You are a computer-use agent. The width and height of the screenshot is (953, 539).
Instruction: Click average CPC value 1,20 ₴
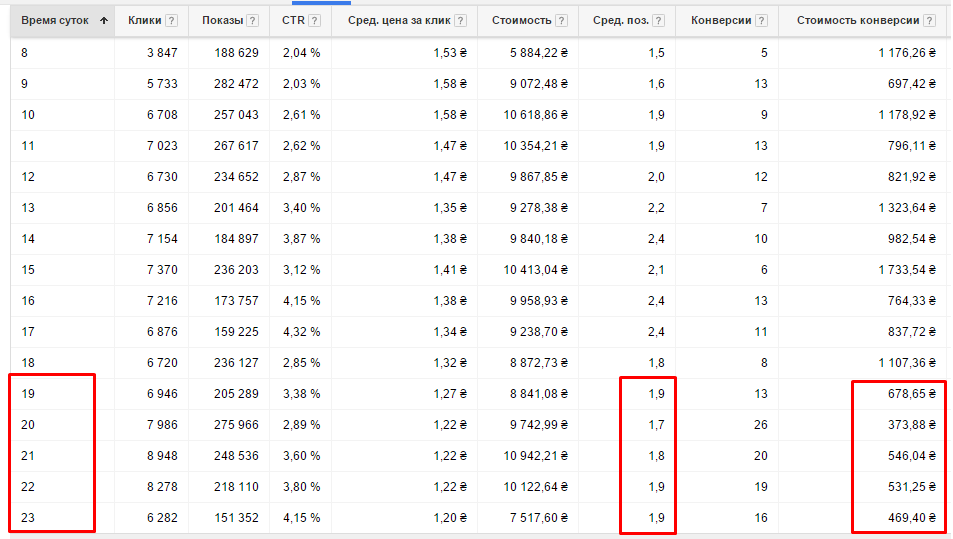(x=450, y=518)
